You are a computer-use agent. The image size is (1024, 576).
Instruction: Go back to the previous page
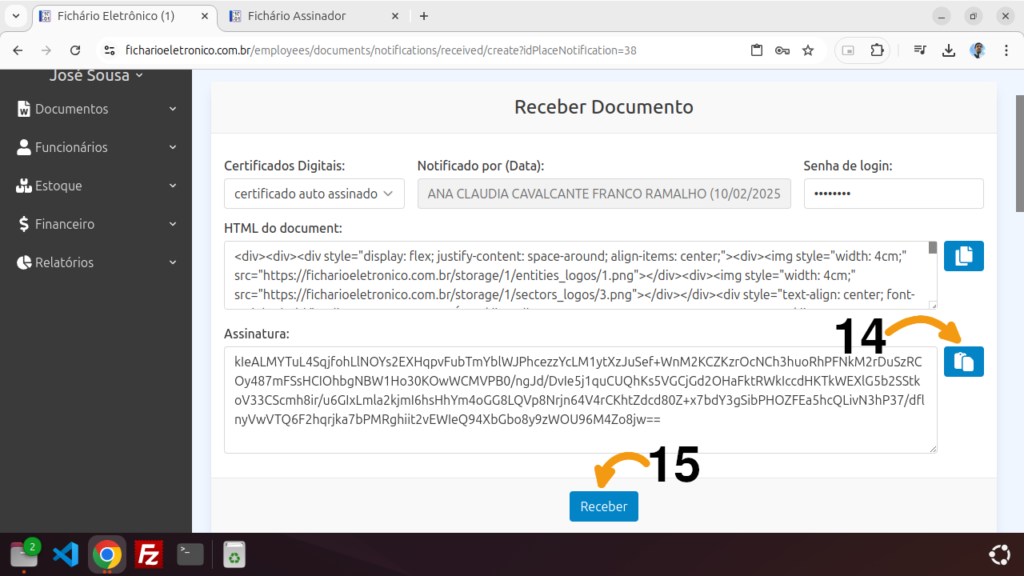click(x=18, y=50)
